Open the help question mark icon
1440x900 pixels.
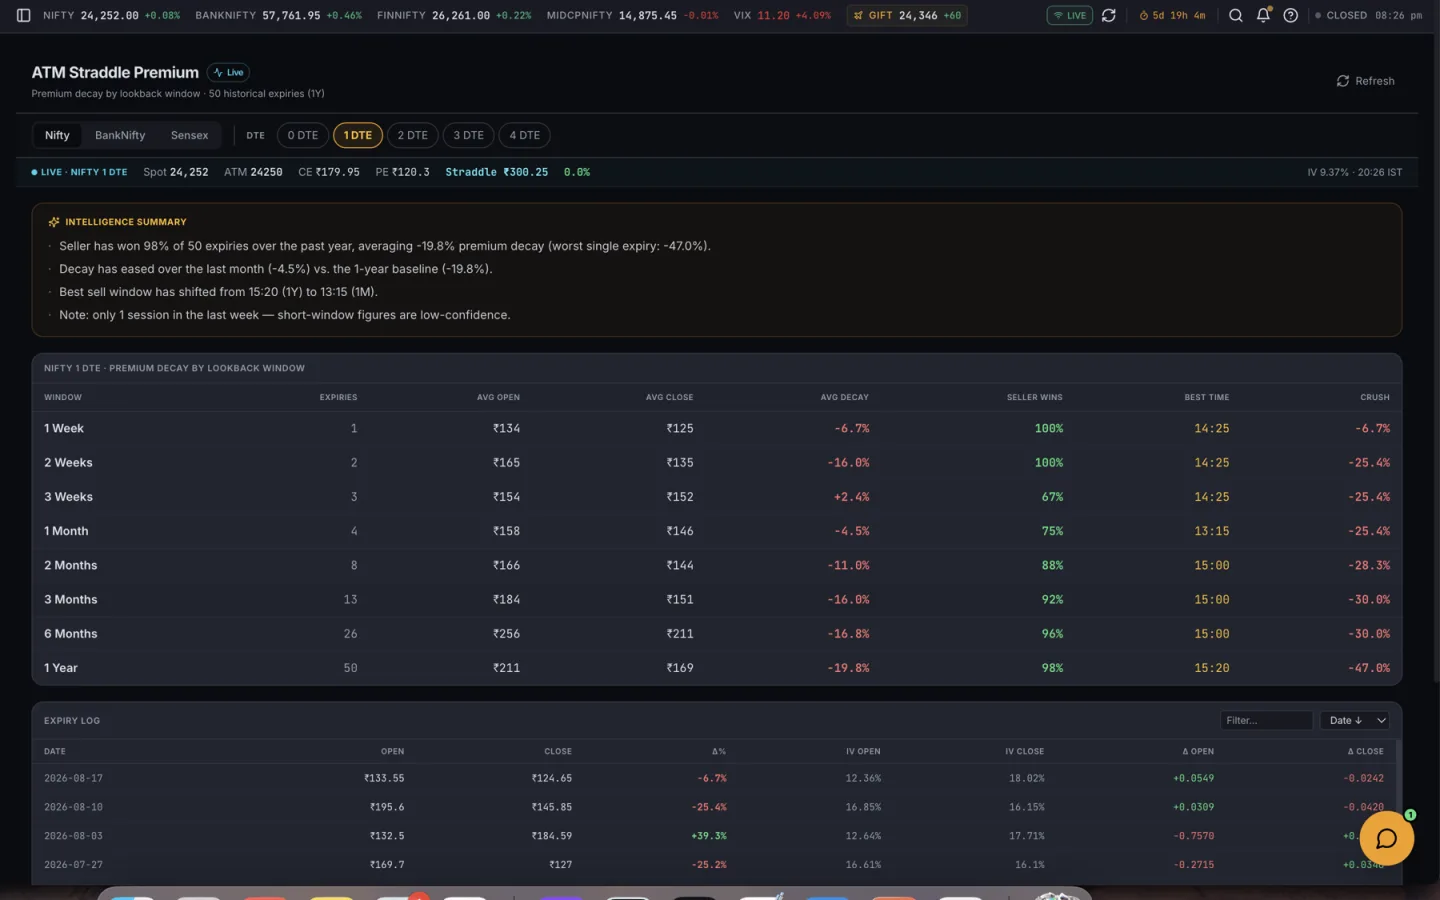1290,16
